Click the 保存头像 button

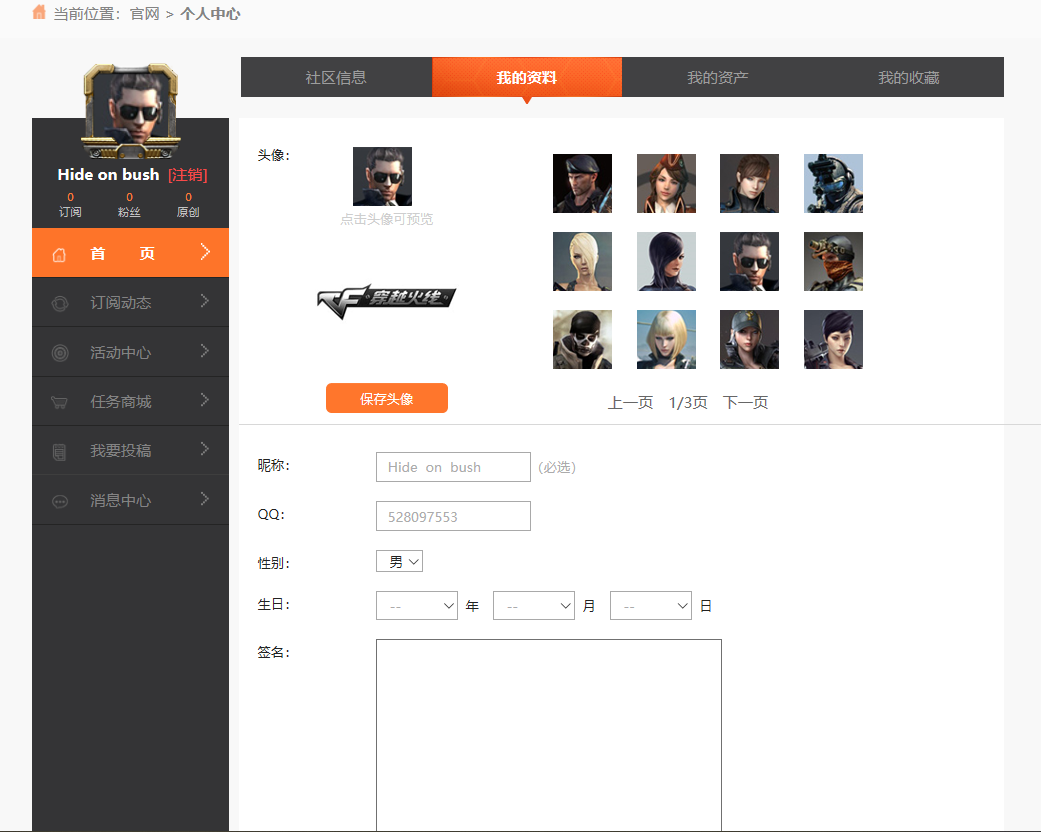[386, 398]
